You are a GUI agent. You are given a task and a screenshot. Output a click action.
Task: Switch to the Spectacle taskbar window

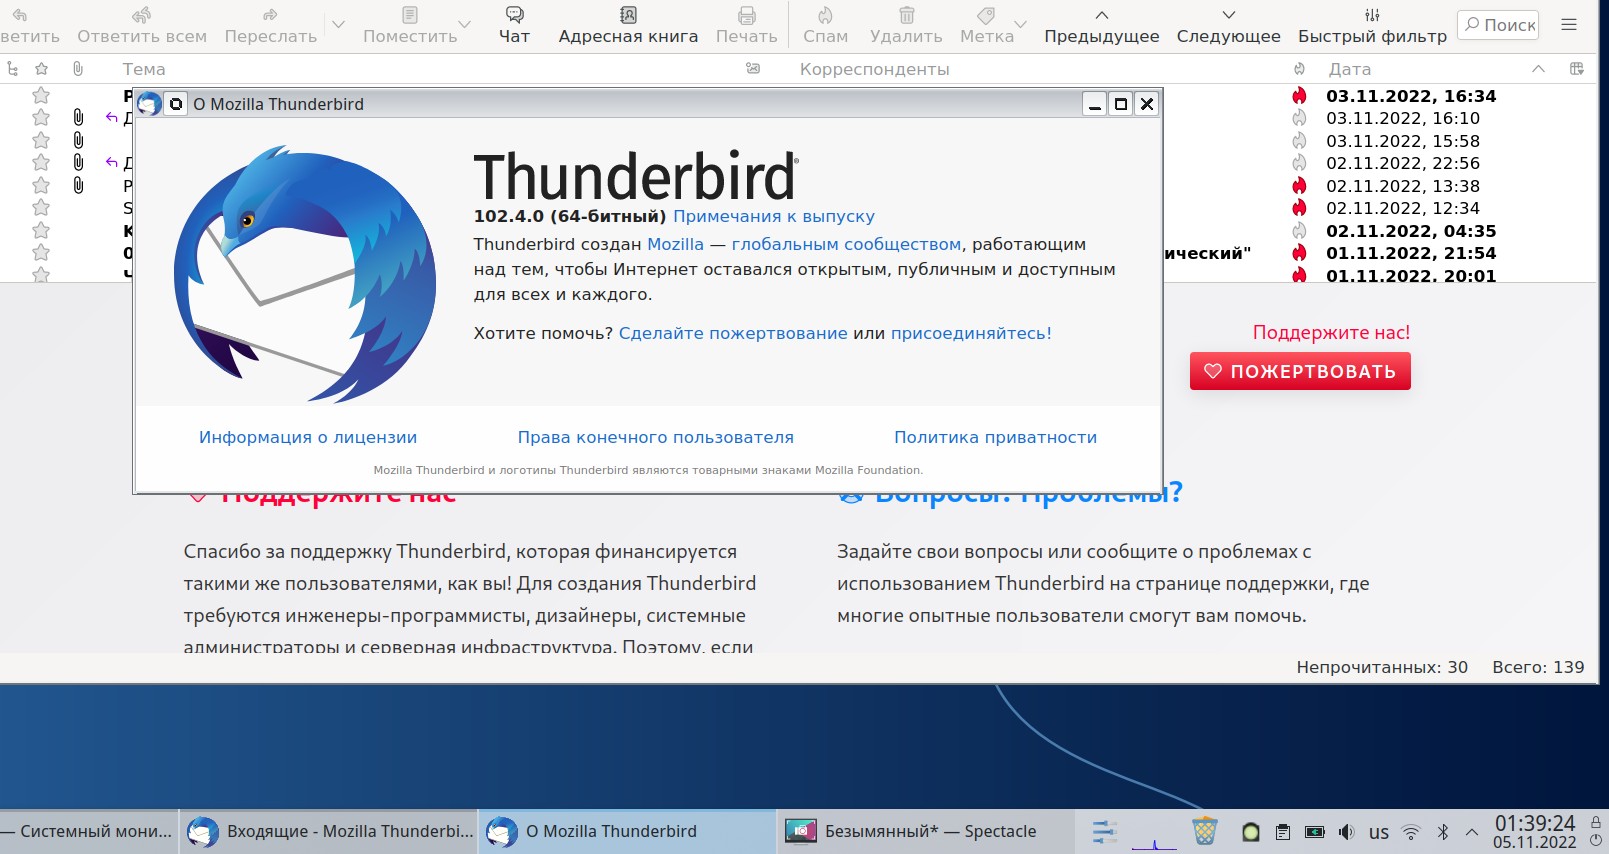925,832
